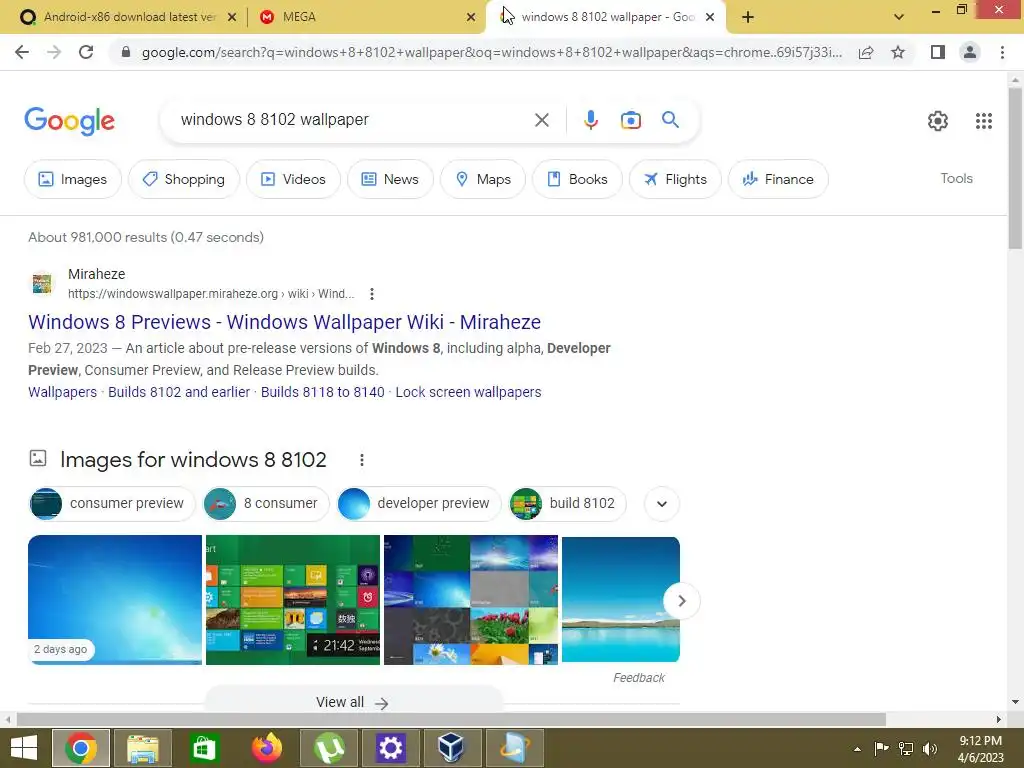This screenshot has width=1024, height=768.
Task: Open Builds 8118 to 8140 sitelink
Action: [323, 392]
